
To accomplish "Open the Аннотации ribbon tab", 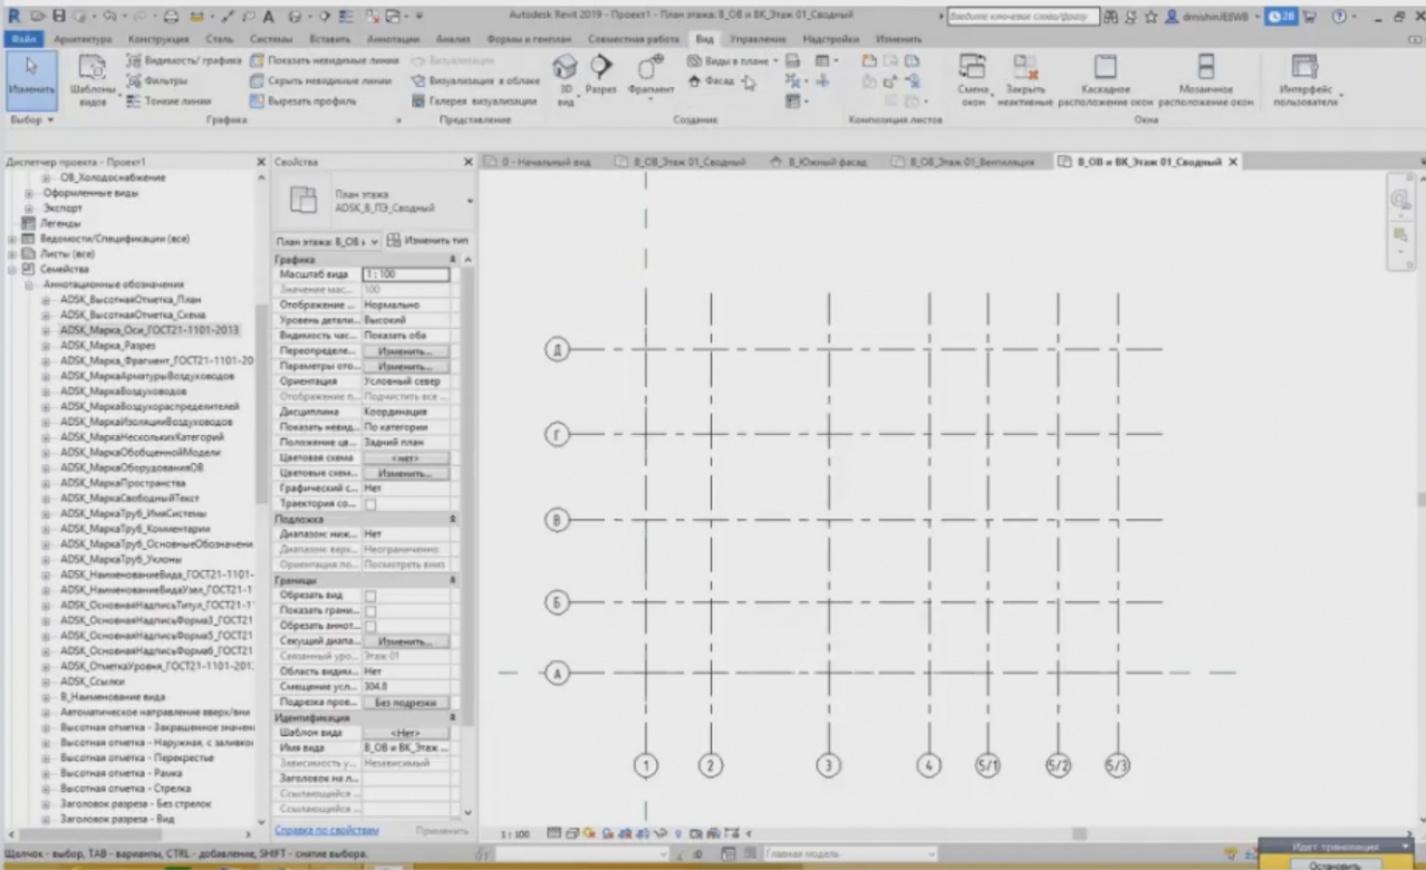I will 393,39.
